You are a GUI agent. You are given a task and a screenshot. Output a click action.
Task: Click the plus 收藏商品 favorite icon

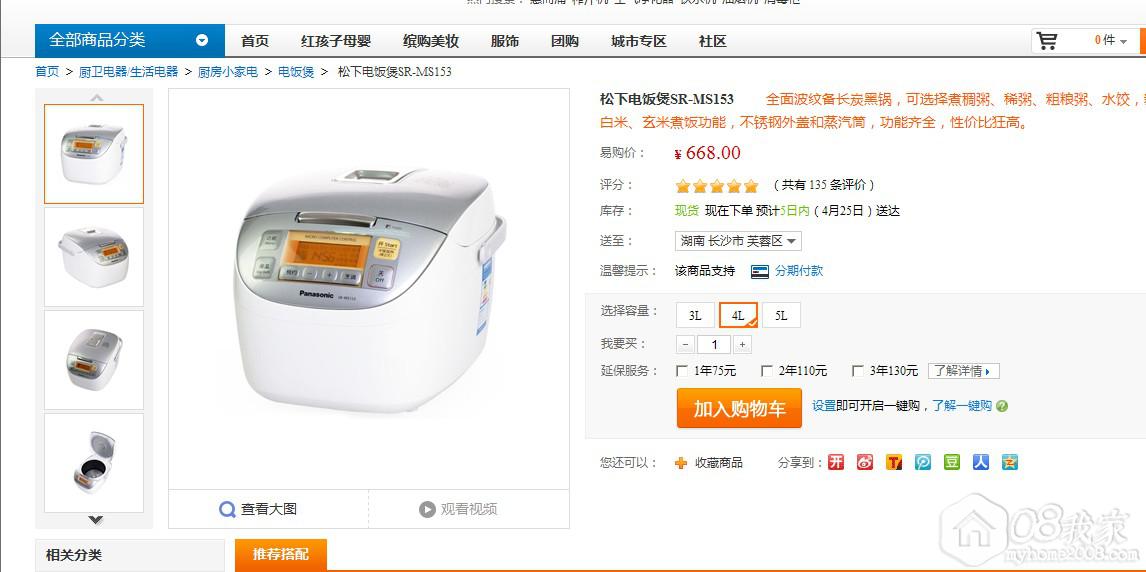680,462
